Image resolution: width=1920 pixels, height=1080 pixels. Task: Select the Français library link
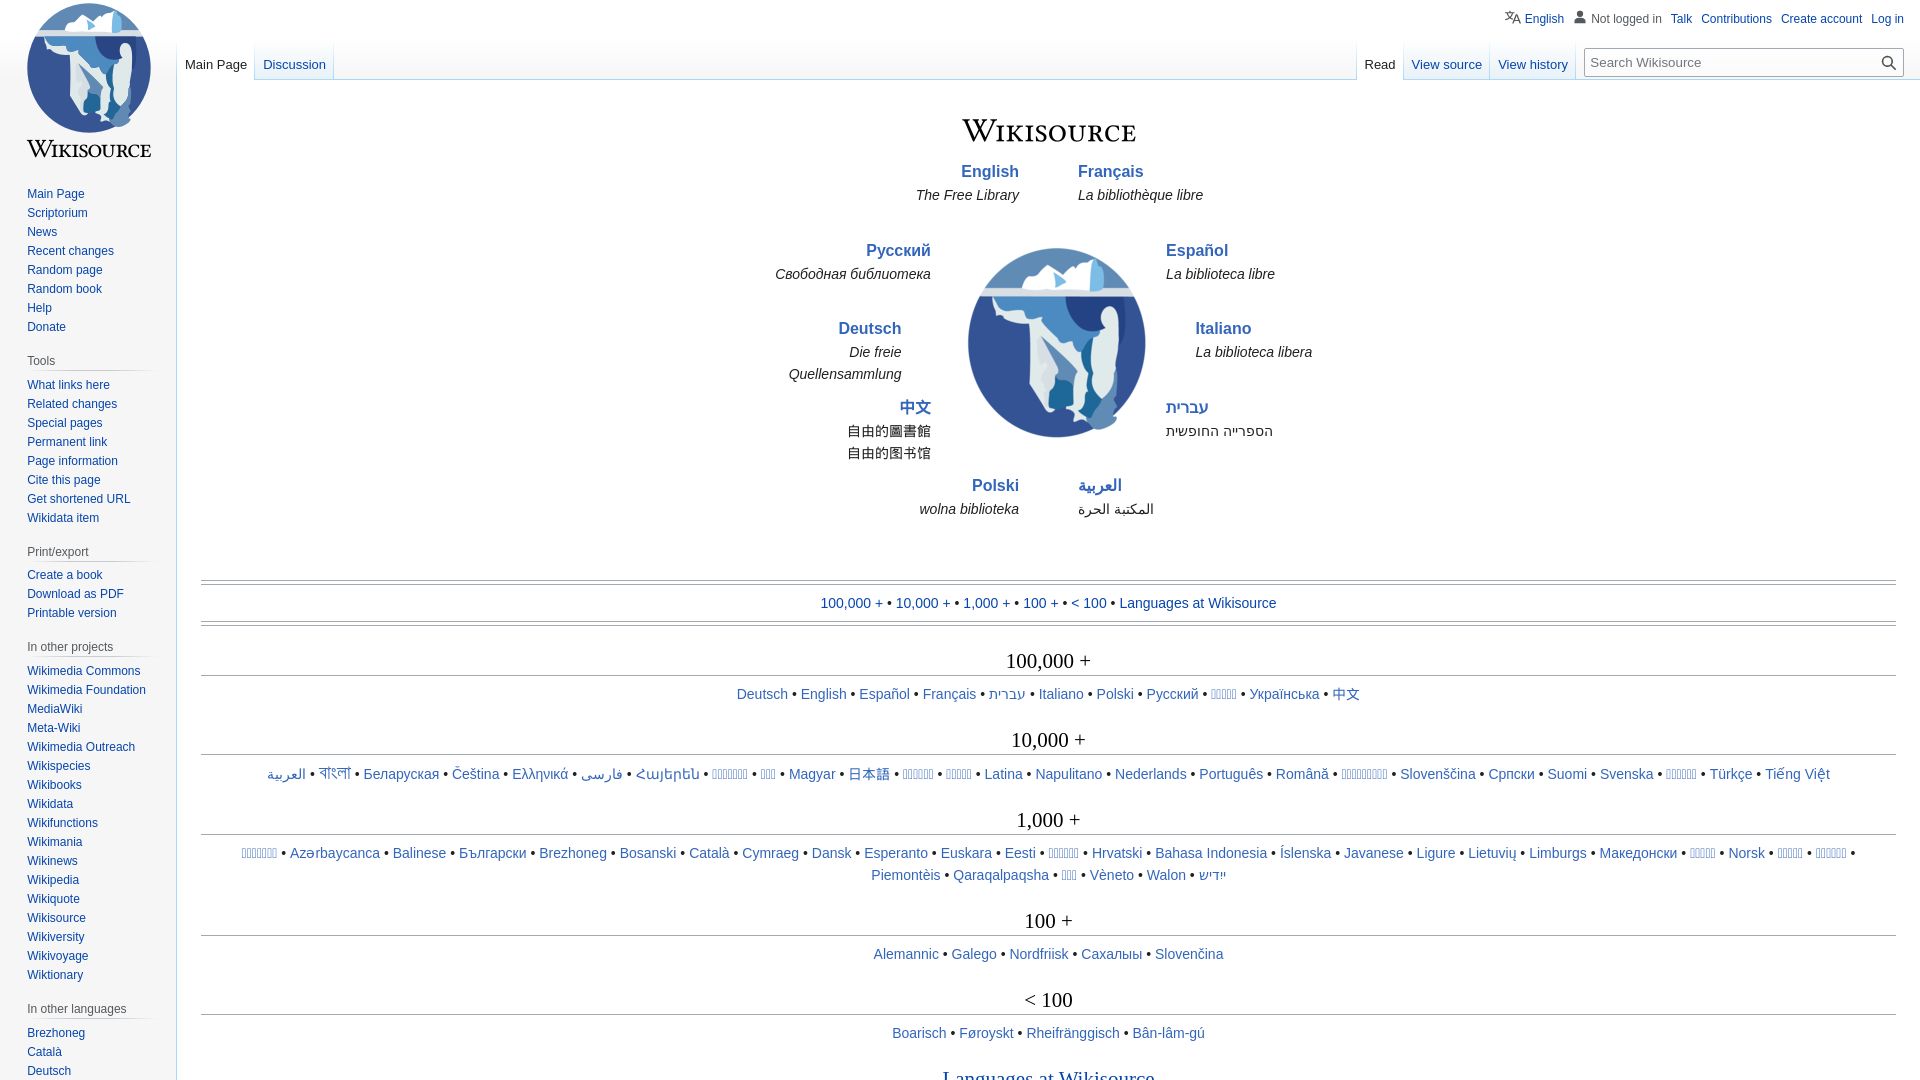[x=1110, y=171]
